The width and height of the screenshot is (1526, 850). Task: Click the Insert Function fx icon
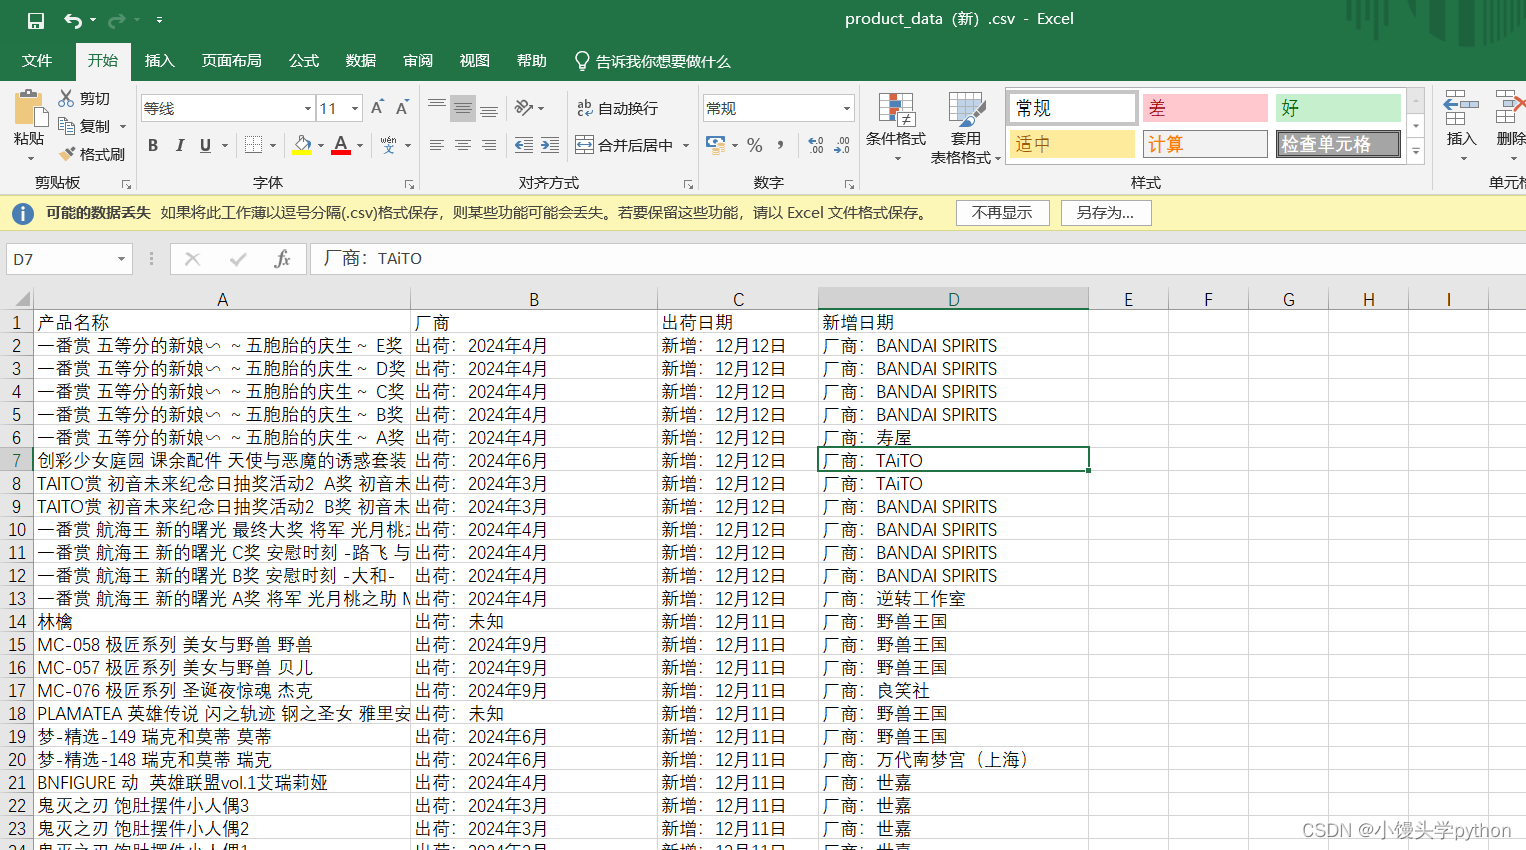click(282, 259)
